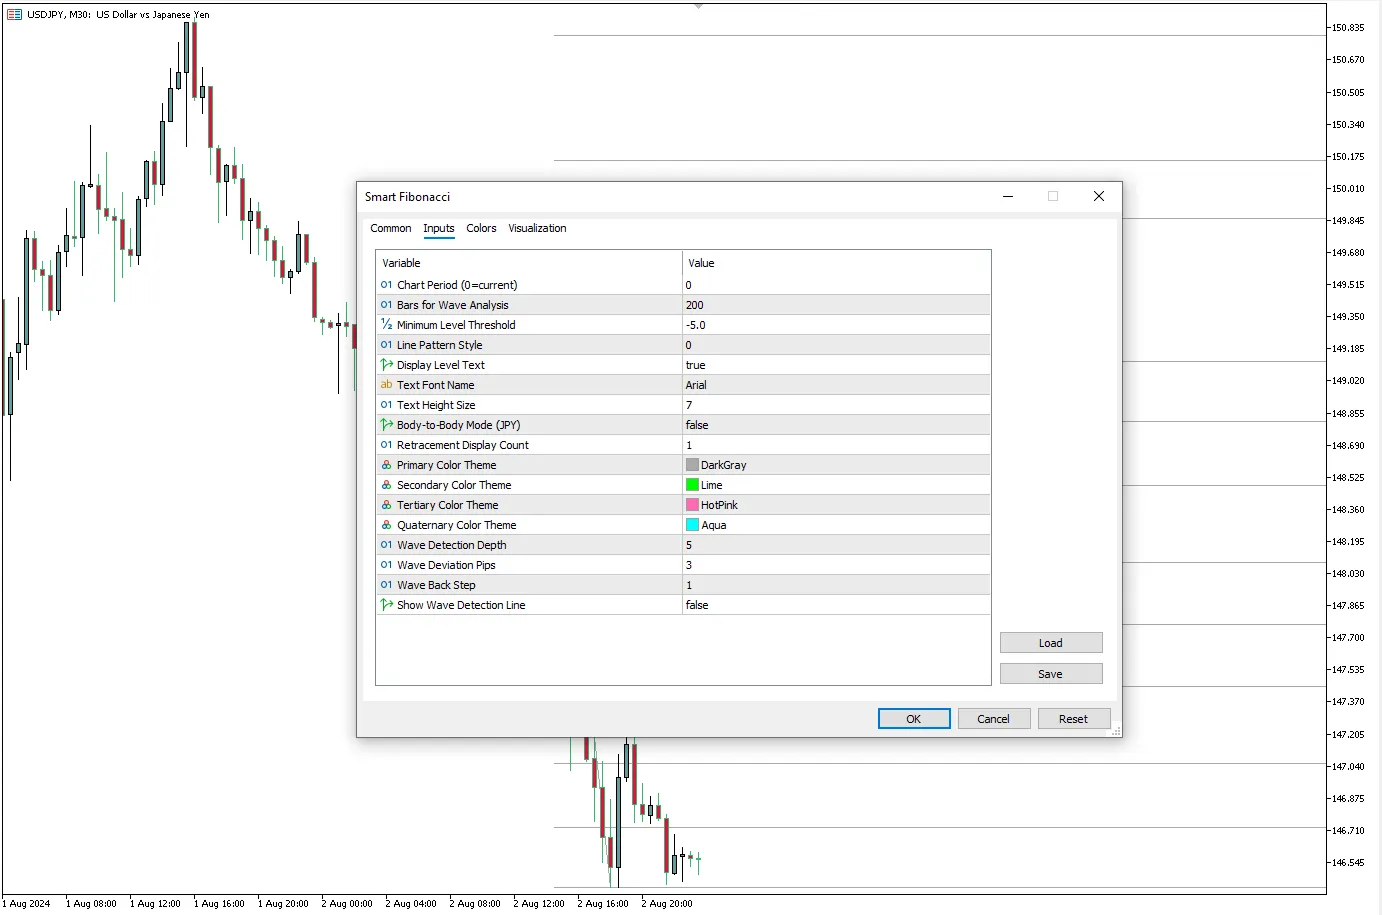Open the Line Pattern Style value dropdown
This screenshot has width=1382, height=915.
point(835,344)
